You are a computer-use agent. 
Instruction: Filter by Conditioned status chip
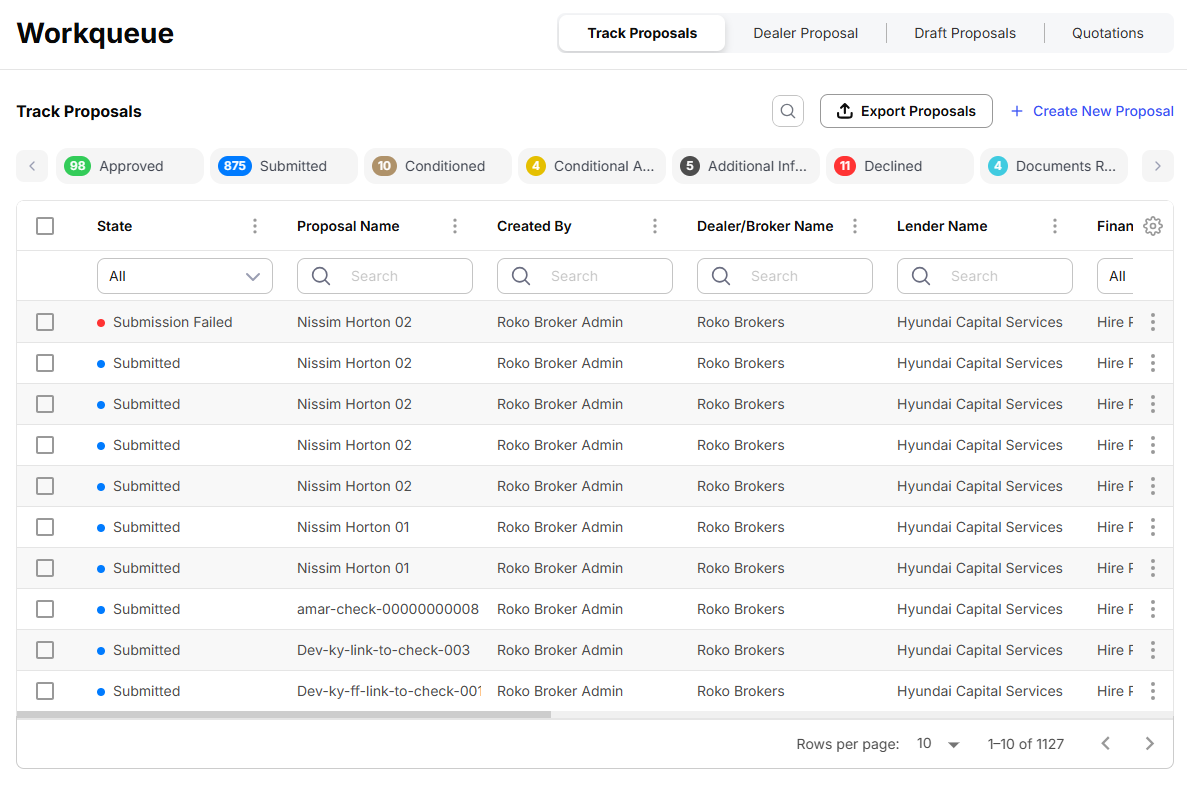(x=438, y=166)
